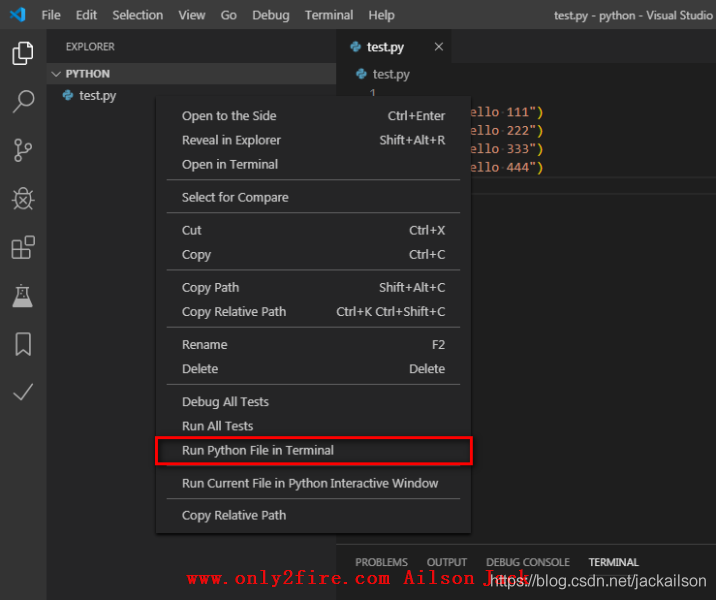Choose Run Python File in Terminal
Viewport: 716px width, 600px height.
click(x=313, y=450)
